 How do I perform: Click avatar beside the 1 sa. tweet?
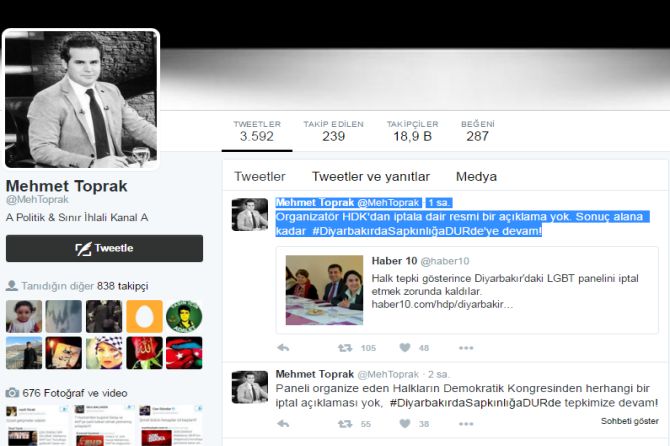click(x=250, y=214)
